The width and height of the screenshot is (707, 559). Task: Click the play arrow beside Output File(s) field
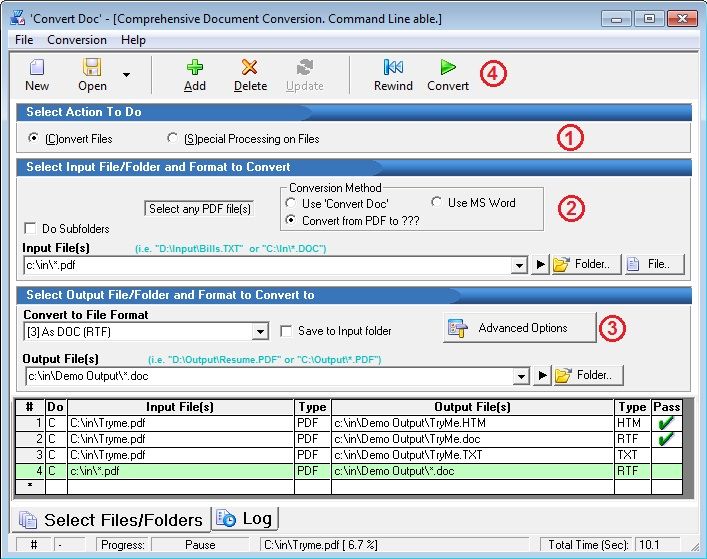542,375
